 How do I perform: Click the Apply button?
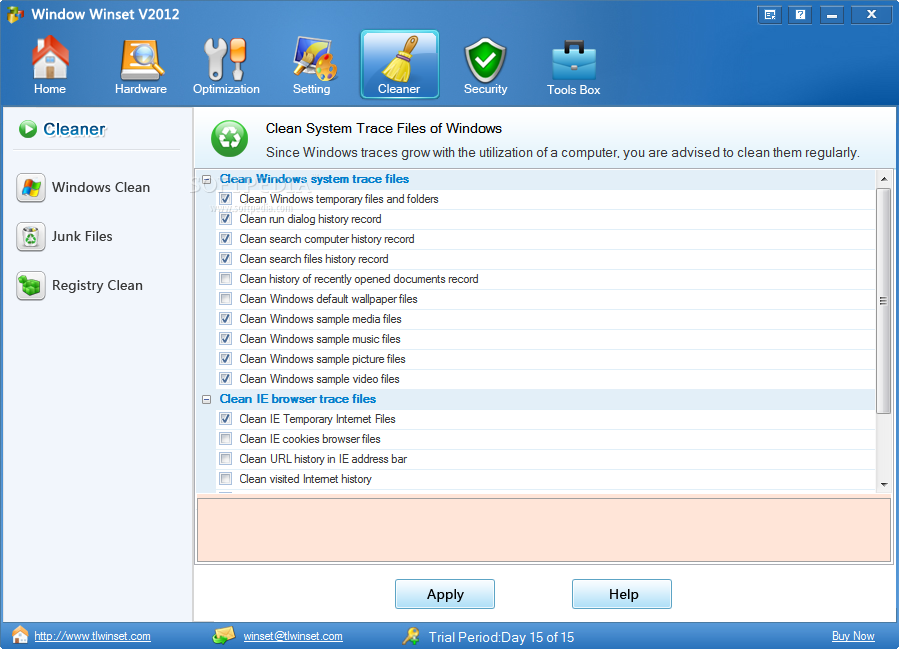coord(445,594)
